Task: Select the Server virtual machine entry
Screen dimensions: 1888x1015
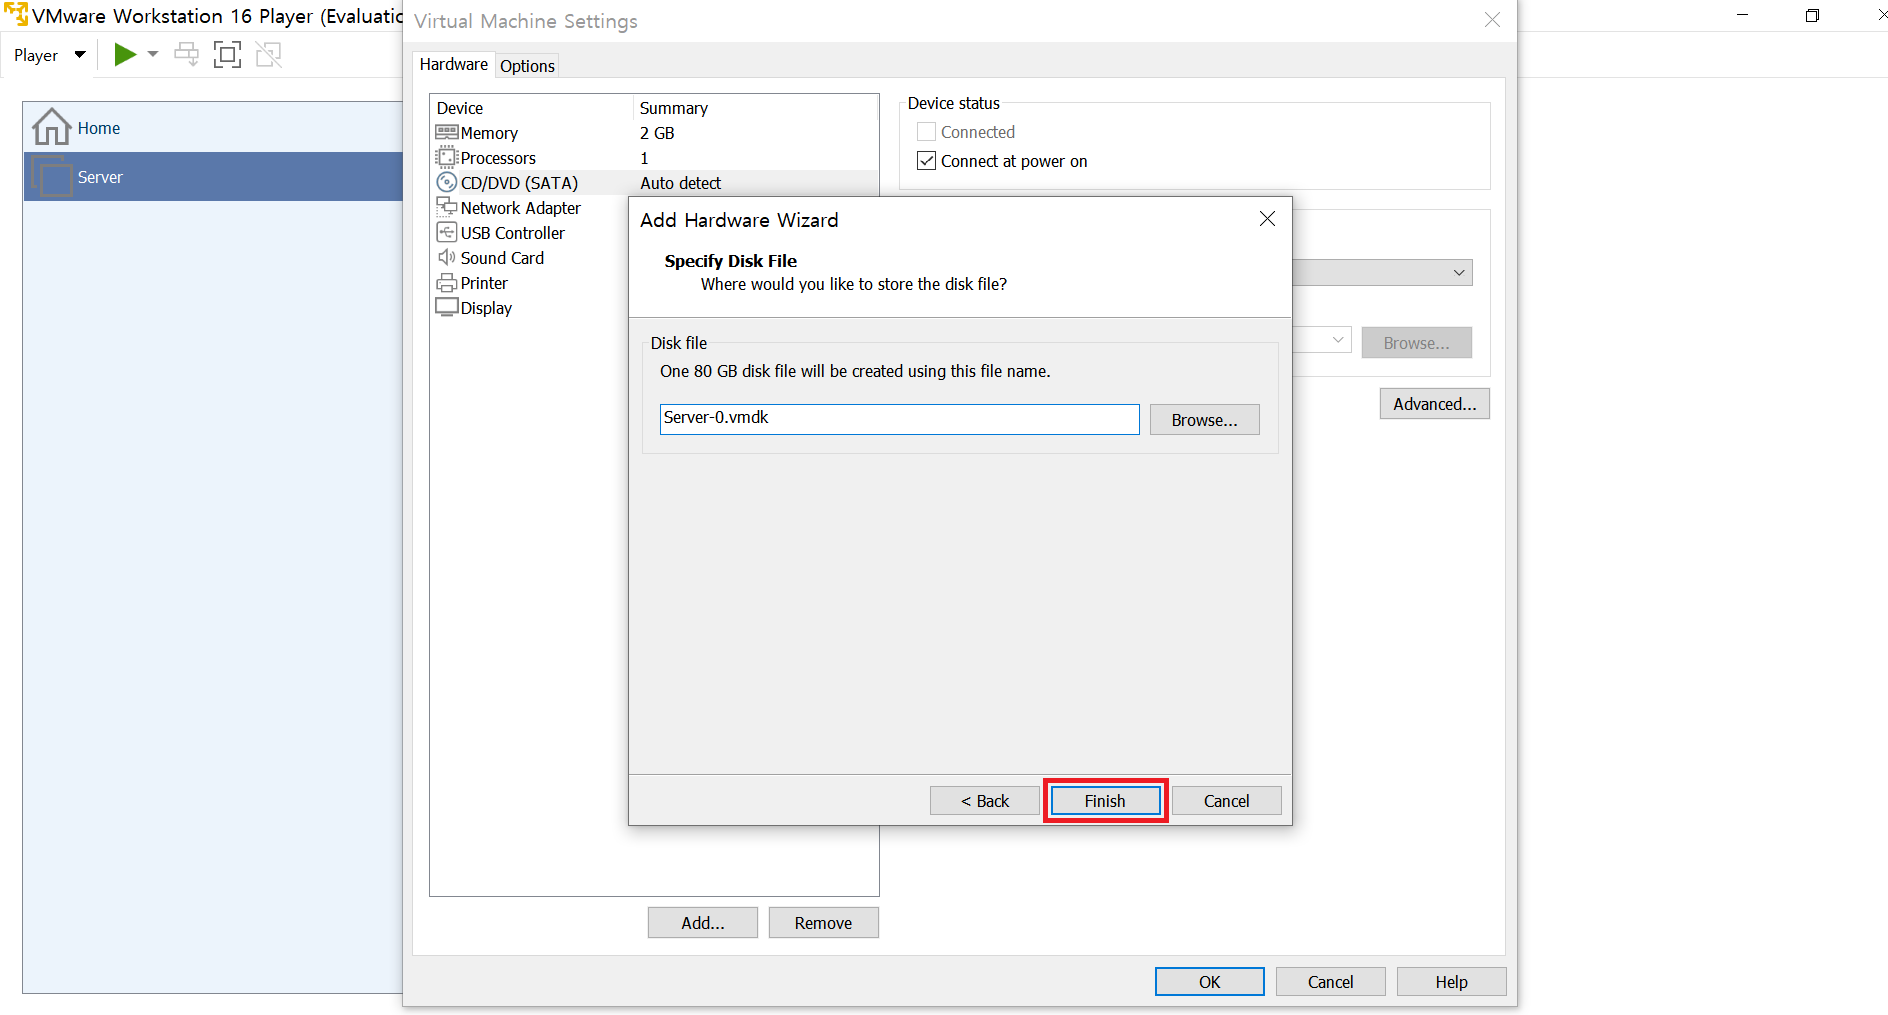Action: pyautogui.click(x=213, y=177)
